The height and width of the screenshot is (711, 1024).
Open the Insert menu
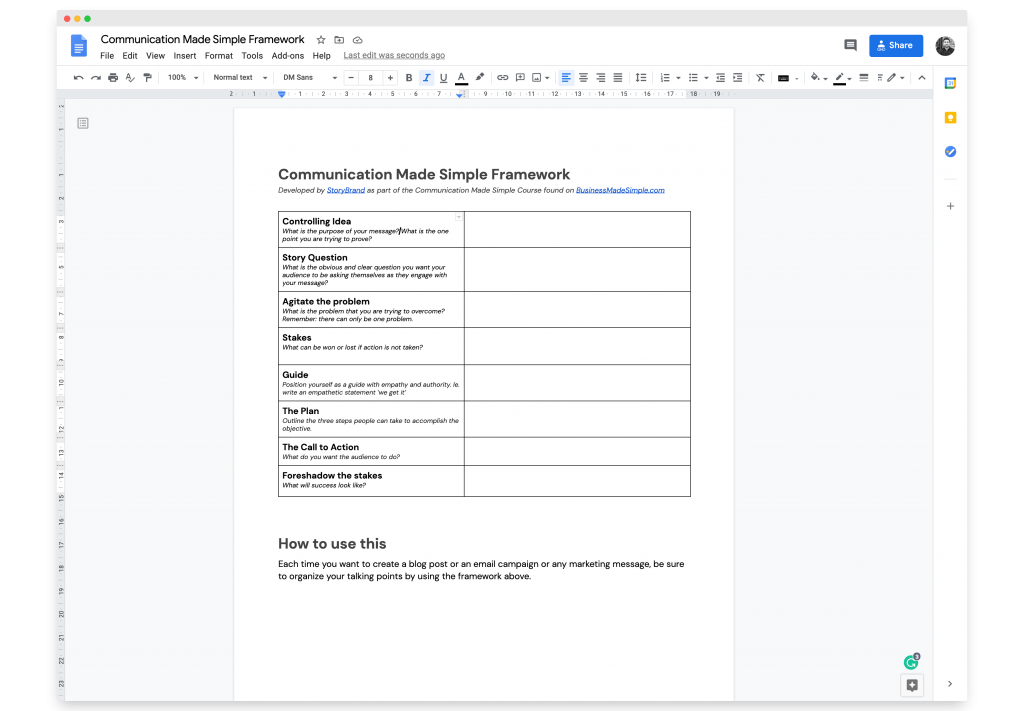[x=185, y=55]
